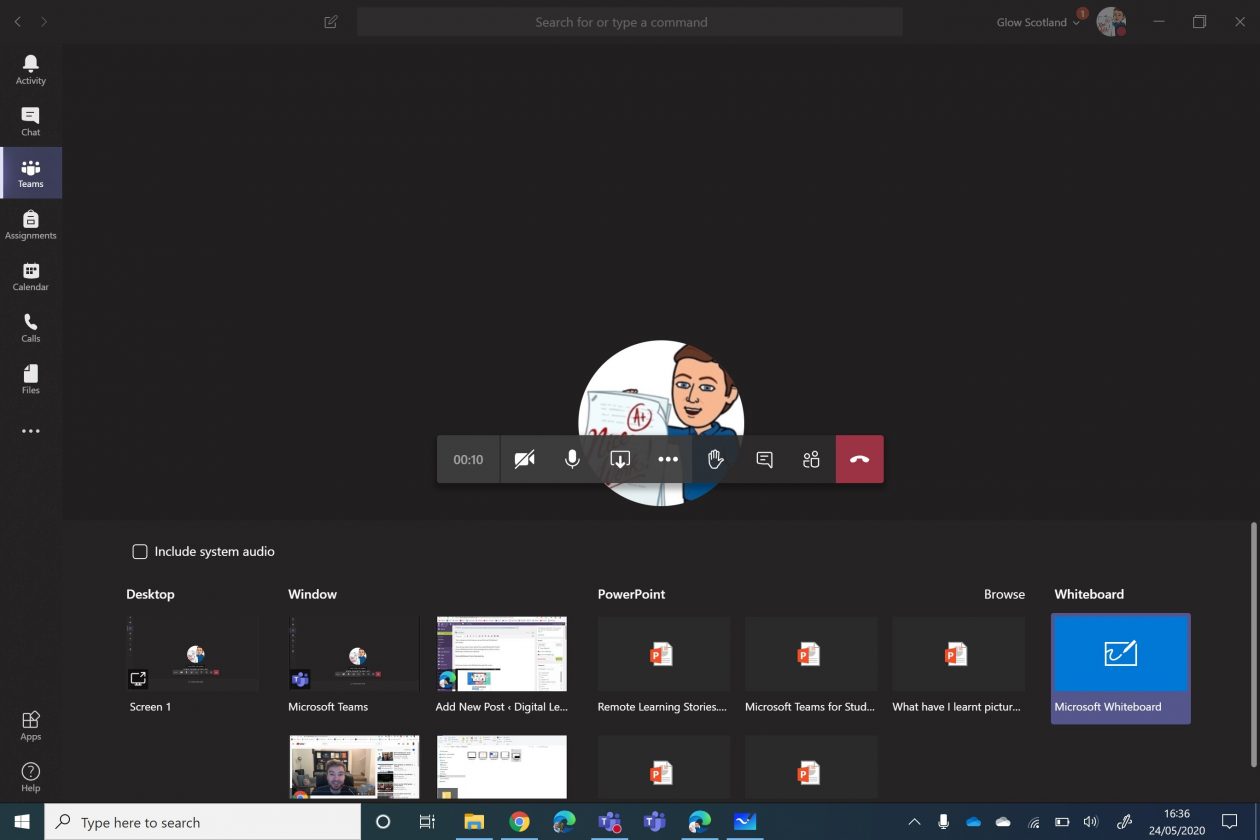Enable Include system audio checkbox
Image resolution: width=1260 pixels, height=840 pixels.
click(140, 551)
